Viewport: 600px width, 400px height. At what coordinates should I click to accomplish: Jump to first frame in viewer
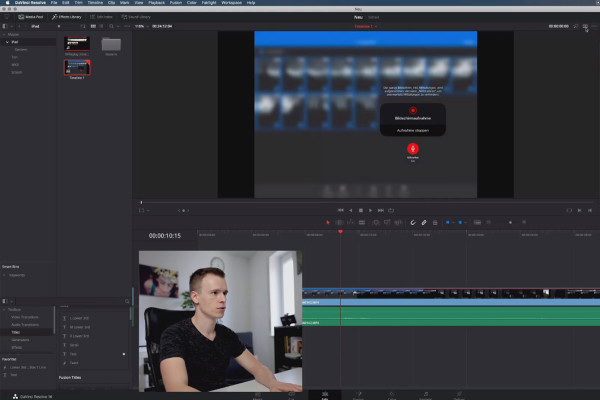pyautogui.click(x=341, y=210)
